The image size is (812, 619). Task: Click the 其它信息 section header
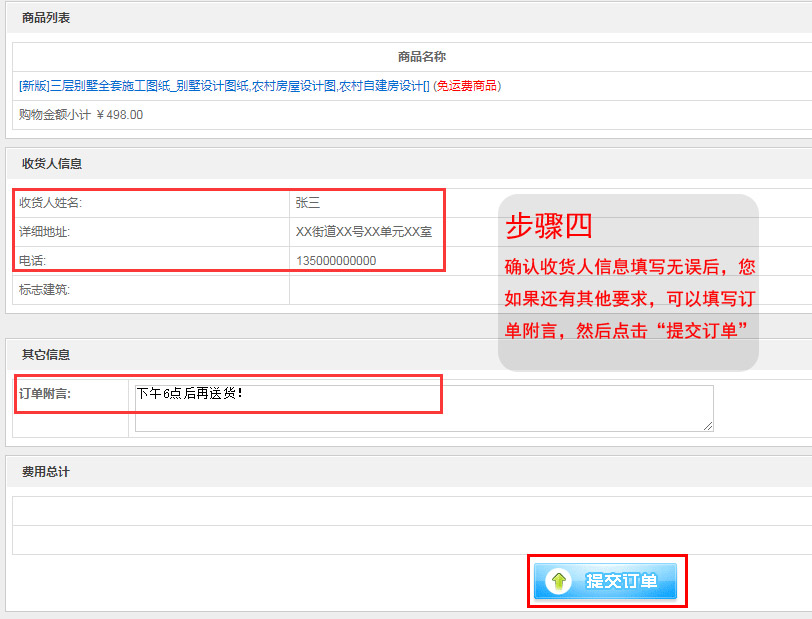coord(46,355)
